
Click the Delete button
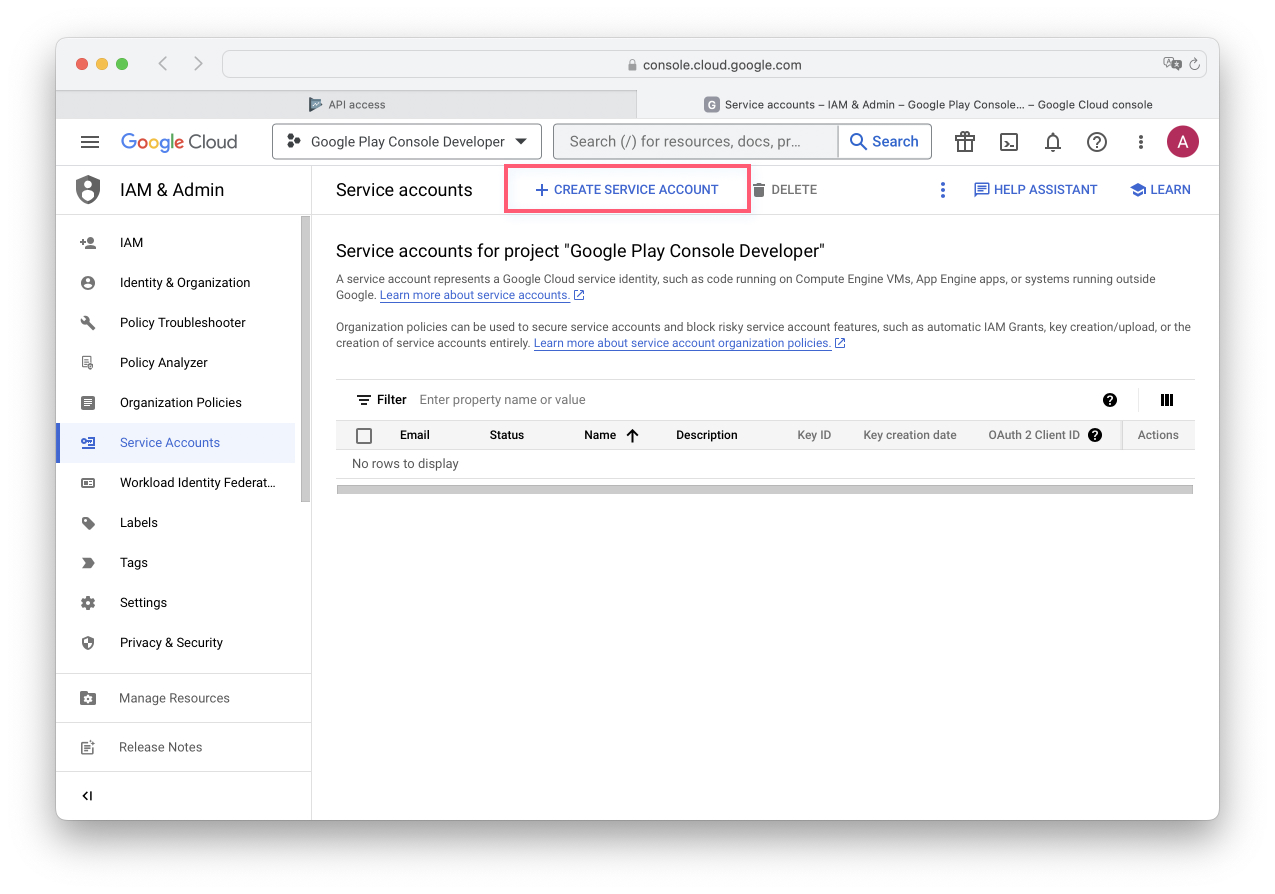tap(784, 190)
